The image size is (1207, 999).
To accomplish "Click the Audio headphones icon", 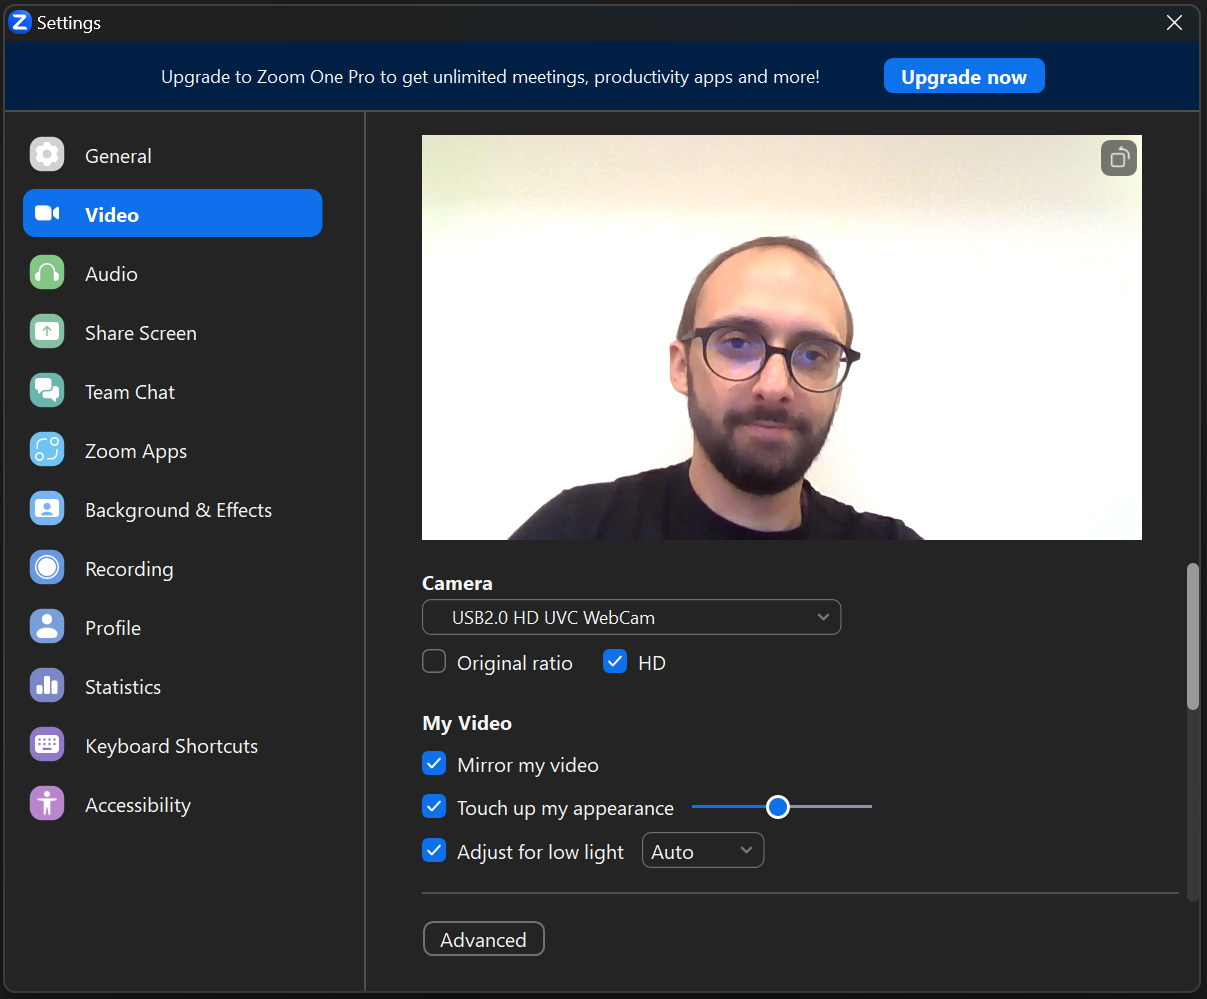I will point(47,273).
